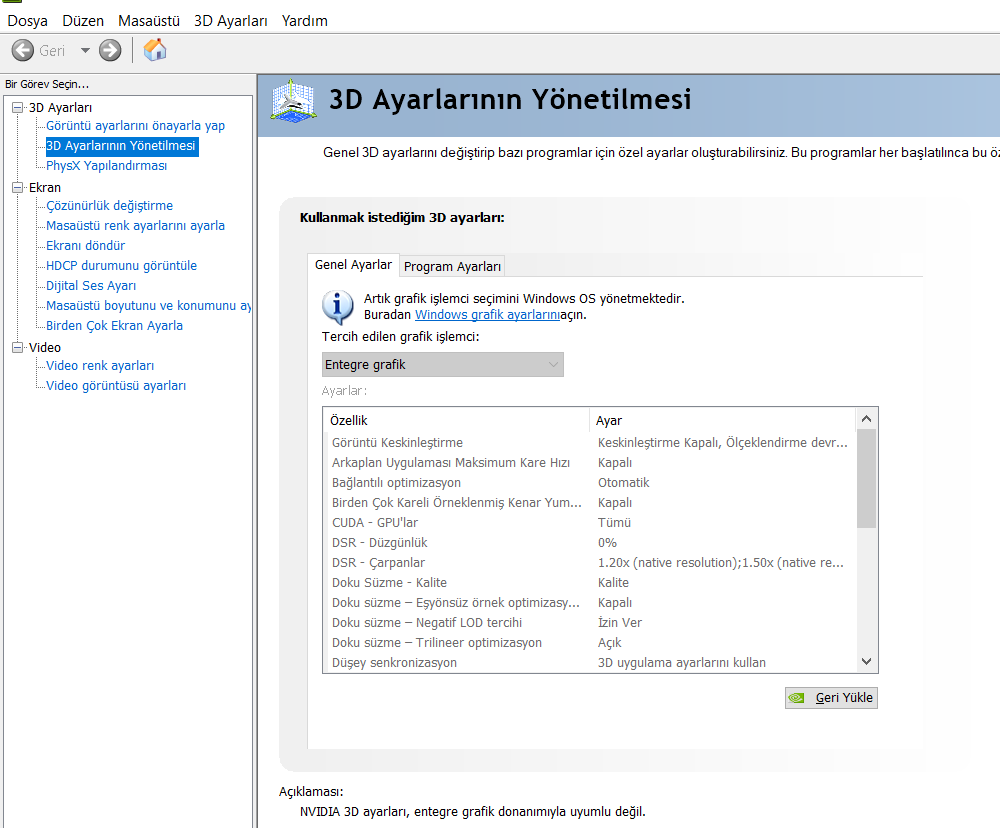Viewport: 1000px width, 828px height.
Task: Open Görüntü ayarlarını önayarla yap
Action: coord(135,126)
